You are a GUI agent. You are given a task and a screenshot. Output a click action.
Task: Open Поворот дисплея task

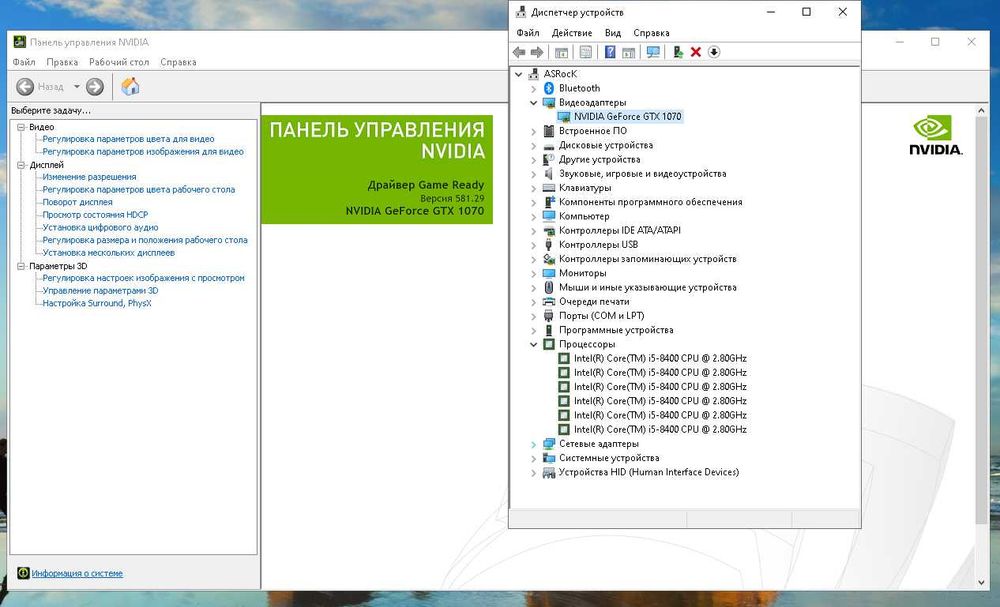click(x=77, y=202)
